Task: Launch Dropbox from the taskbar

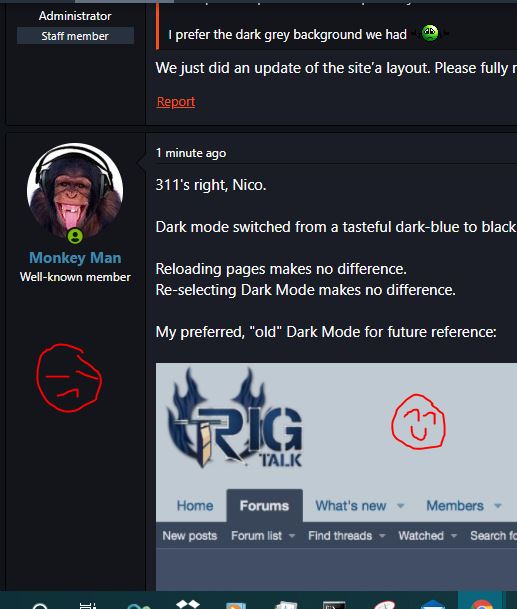Action: point(188,604)
